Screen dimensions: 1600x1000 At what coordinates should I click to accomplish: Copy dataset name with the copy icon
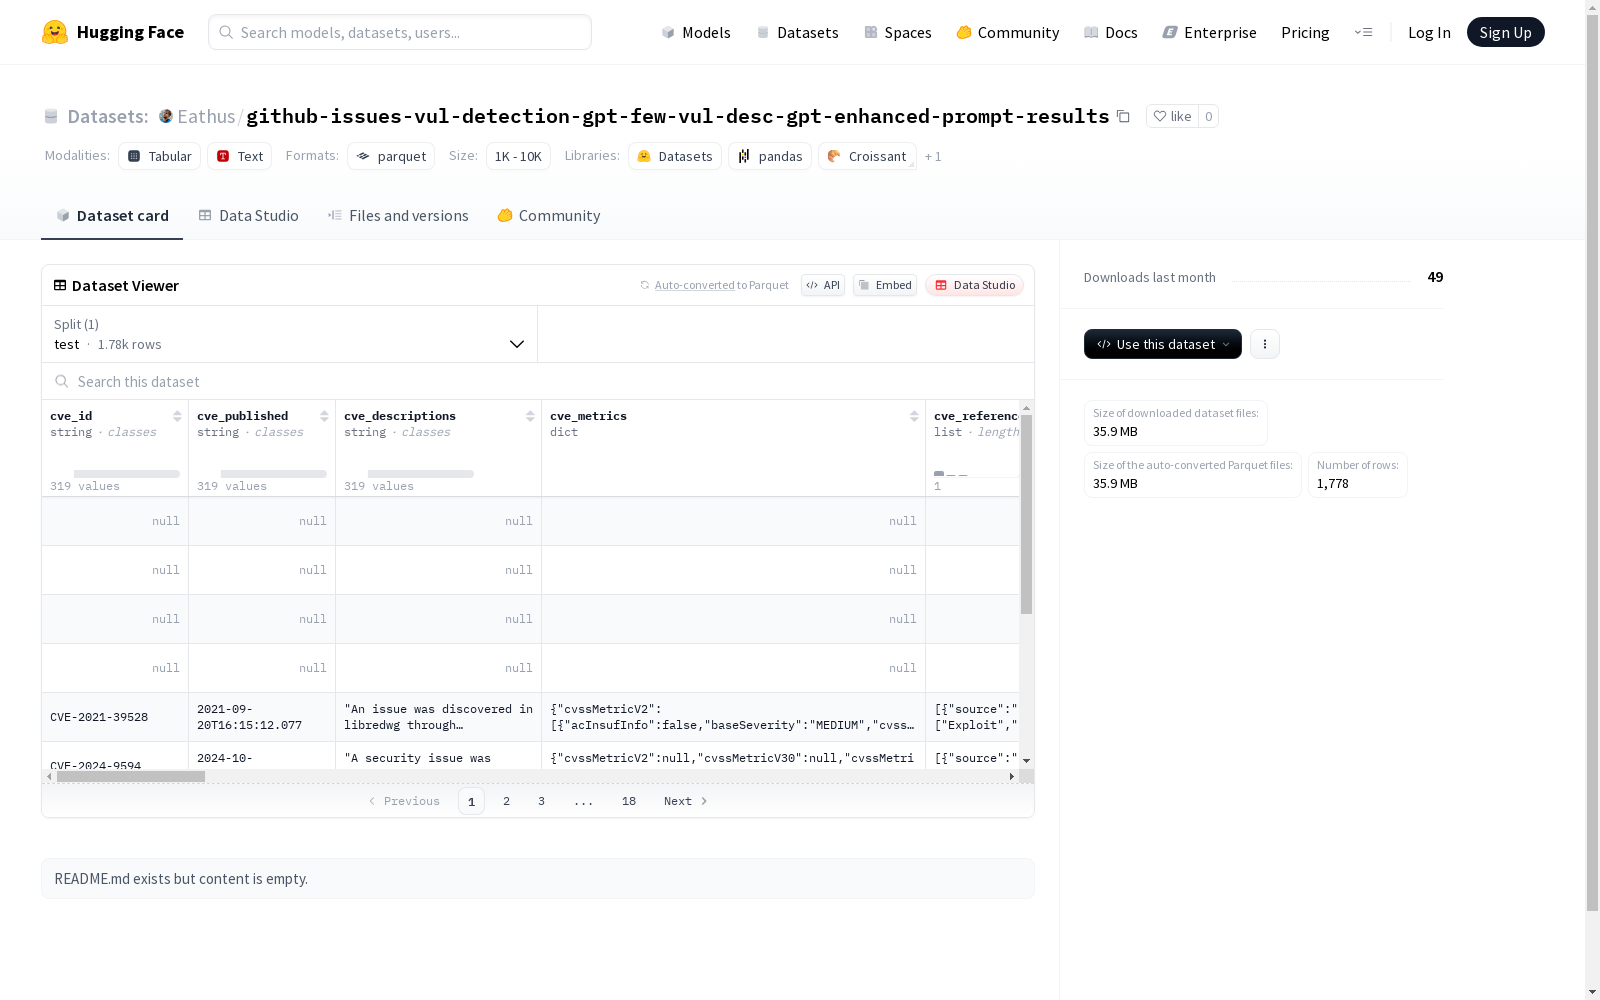1123,116
